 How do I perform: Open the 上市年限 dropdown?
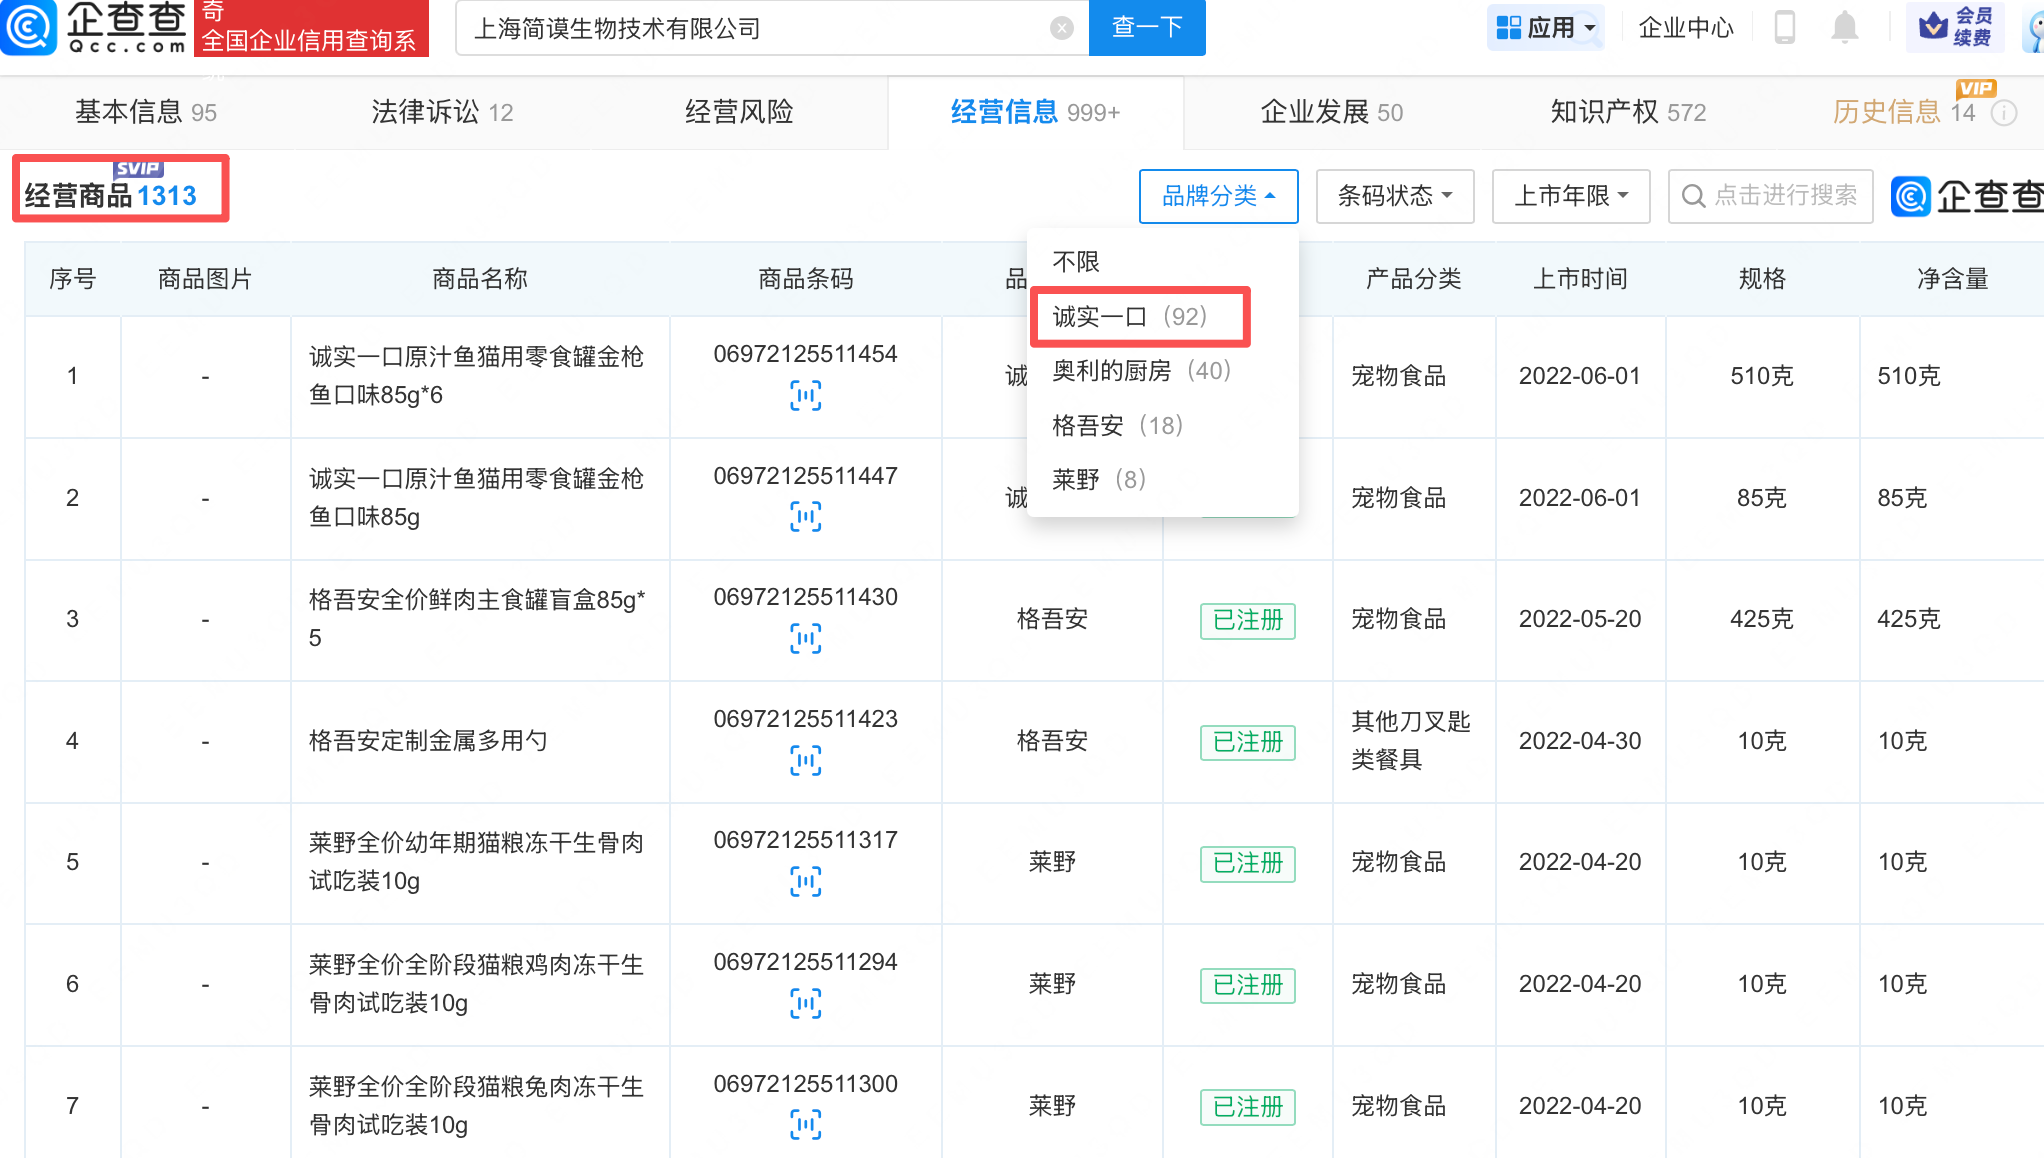click(x=1570, y=196)
